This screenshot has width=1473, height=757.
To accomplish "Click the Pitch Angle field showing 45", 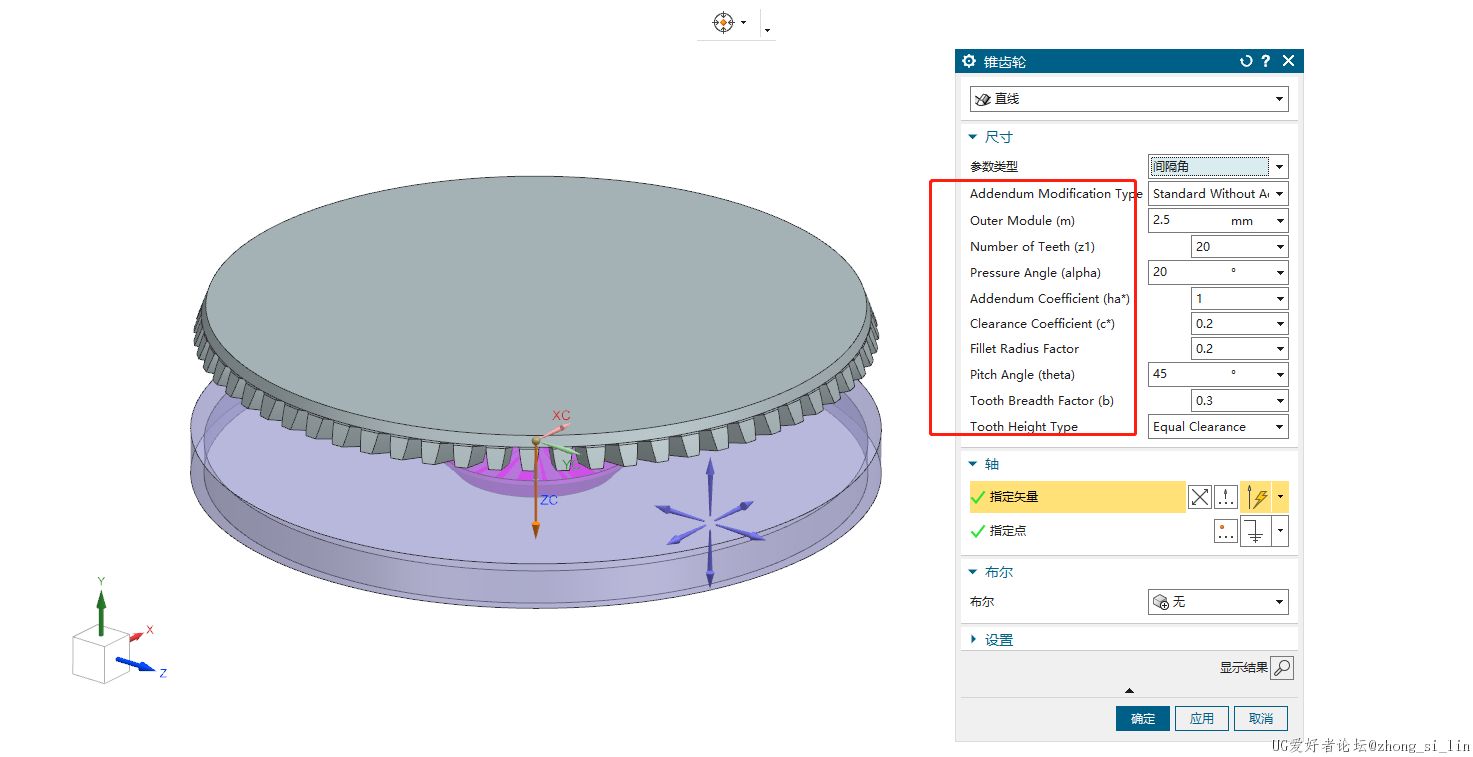I will click(1188, 374).
